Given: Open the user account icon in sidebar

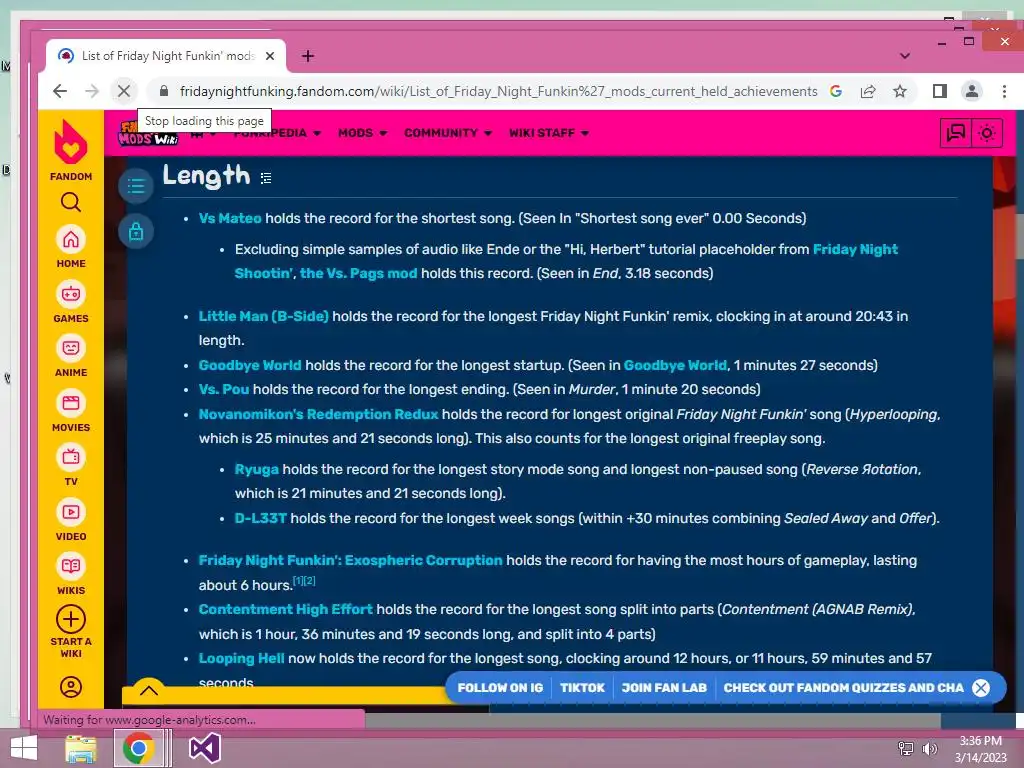Looking at the screenshot, I should coord(71,687).
